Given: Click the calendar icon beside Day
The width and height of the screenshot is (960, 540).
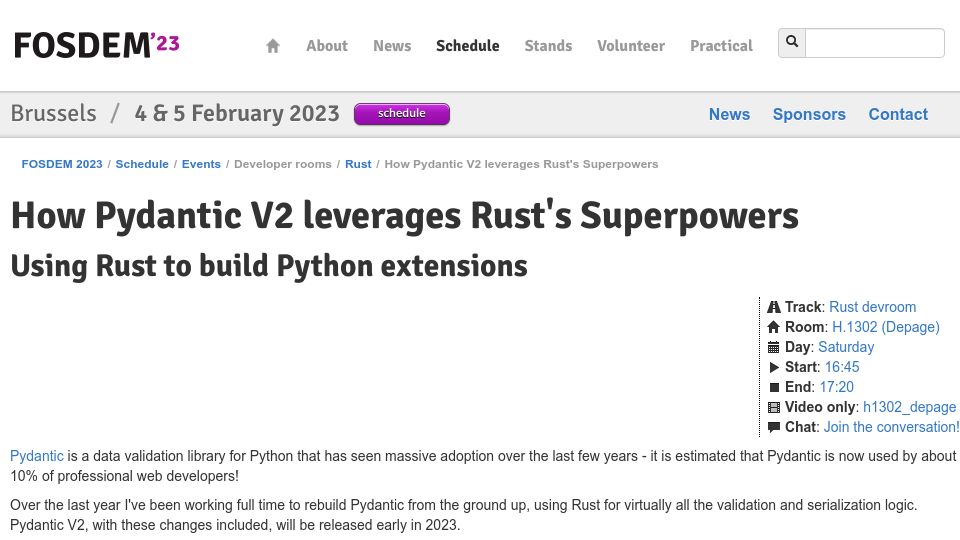Looking at the screenshot, I should (774, 348).
